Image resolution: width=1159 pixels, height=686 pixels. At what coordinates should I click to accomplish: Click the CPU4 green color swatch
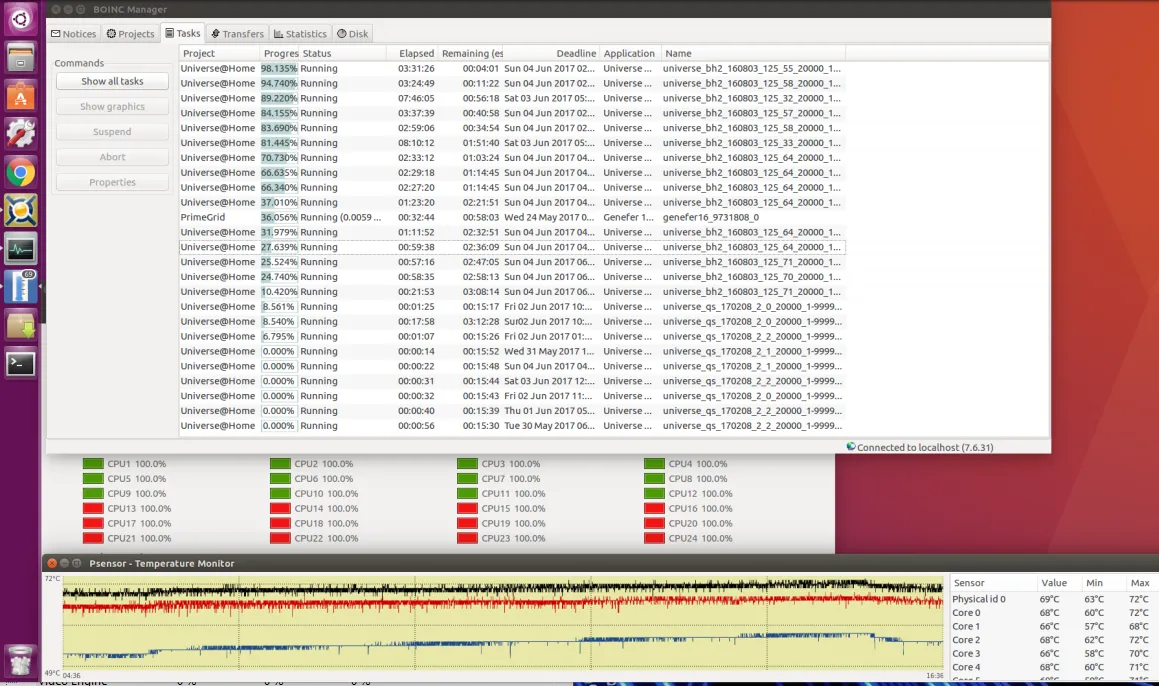[x=654, y=463]
